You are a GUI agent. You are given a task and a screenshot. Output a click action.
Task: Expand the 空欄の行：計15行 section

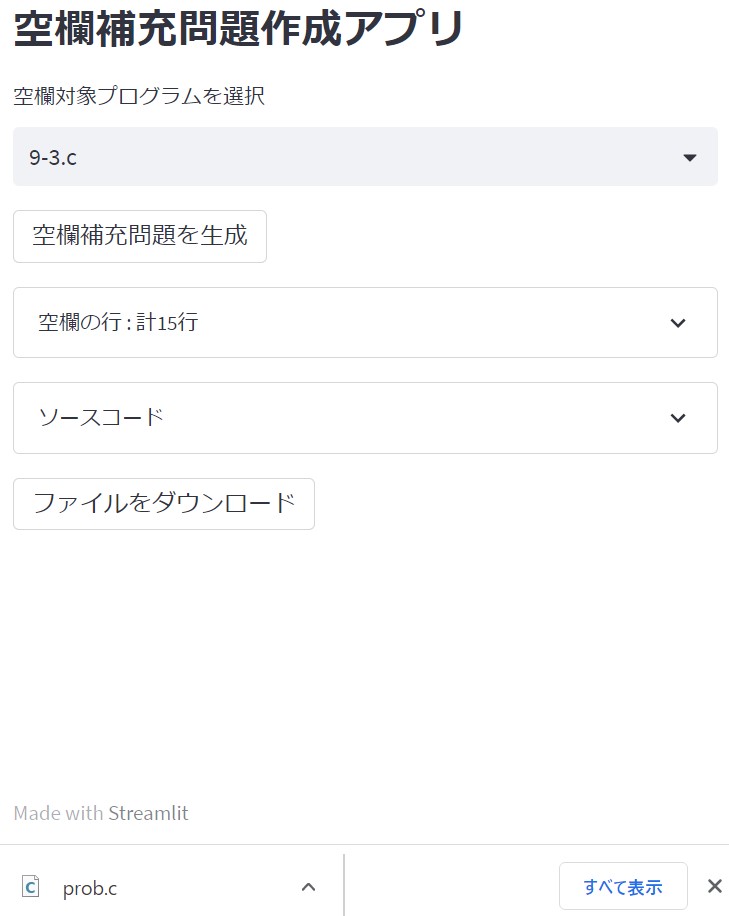[118, 323]
